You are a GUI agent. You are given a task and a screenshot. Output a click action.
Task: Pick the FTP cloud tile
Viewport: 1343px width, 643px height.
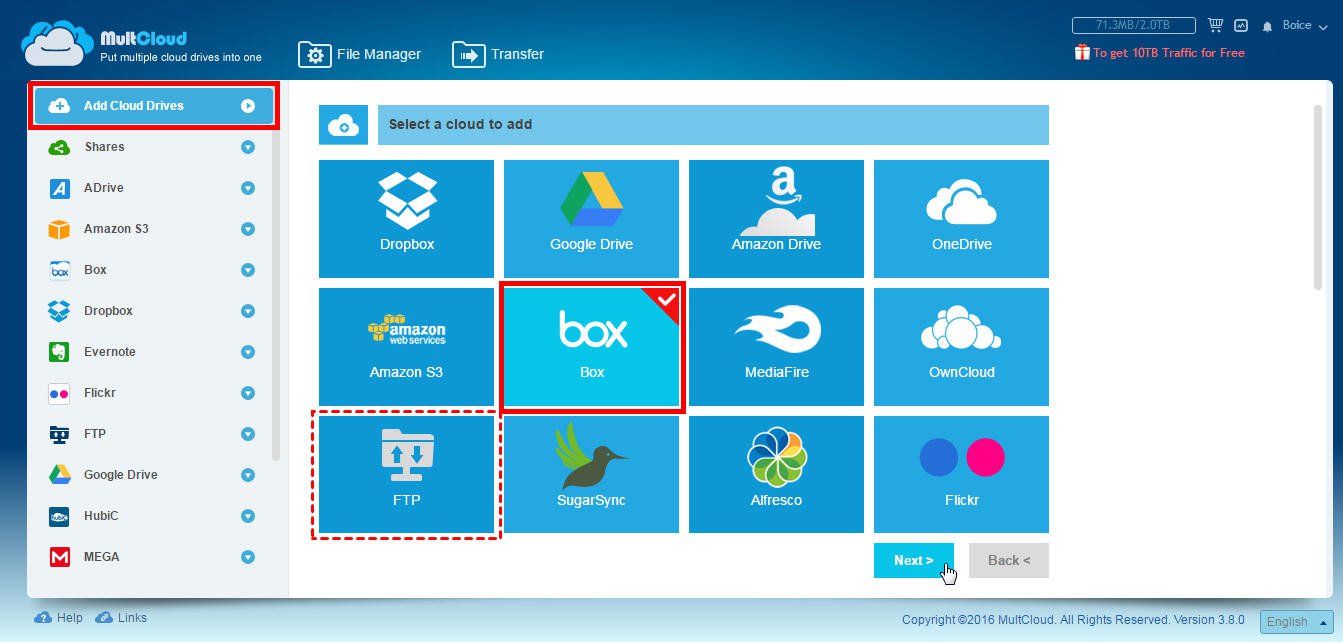pyautogui.click(x=406, y=475)
